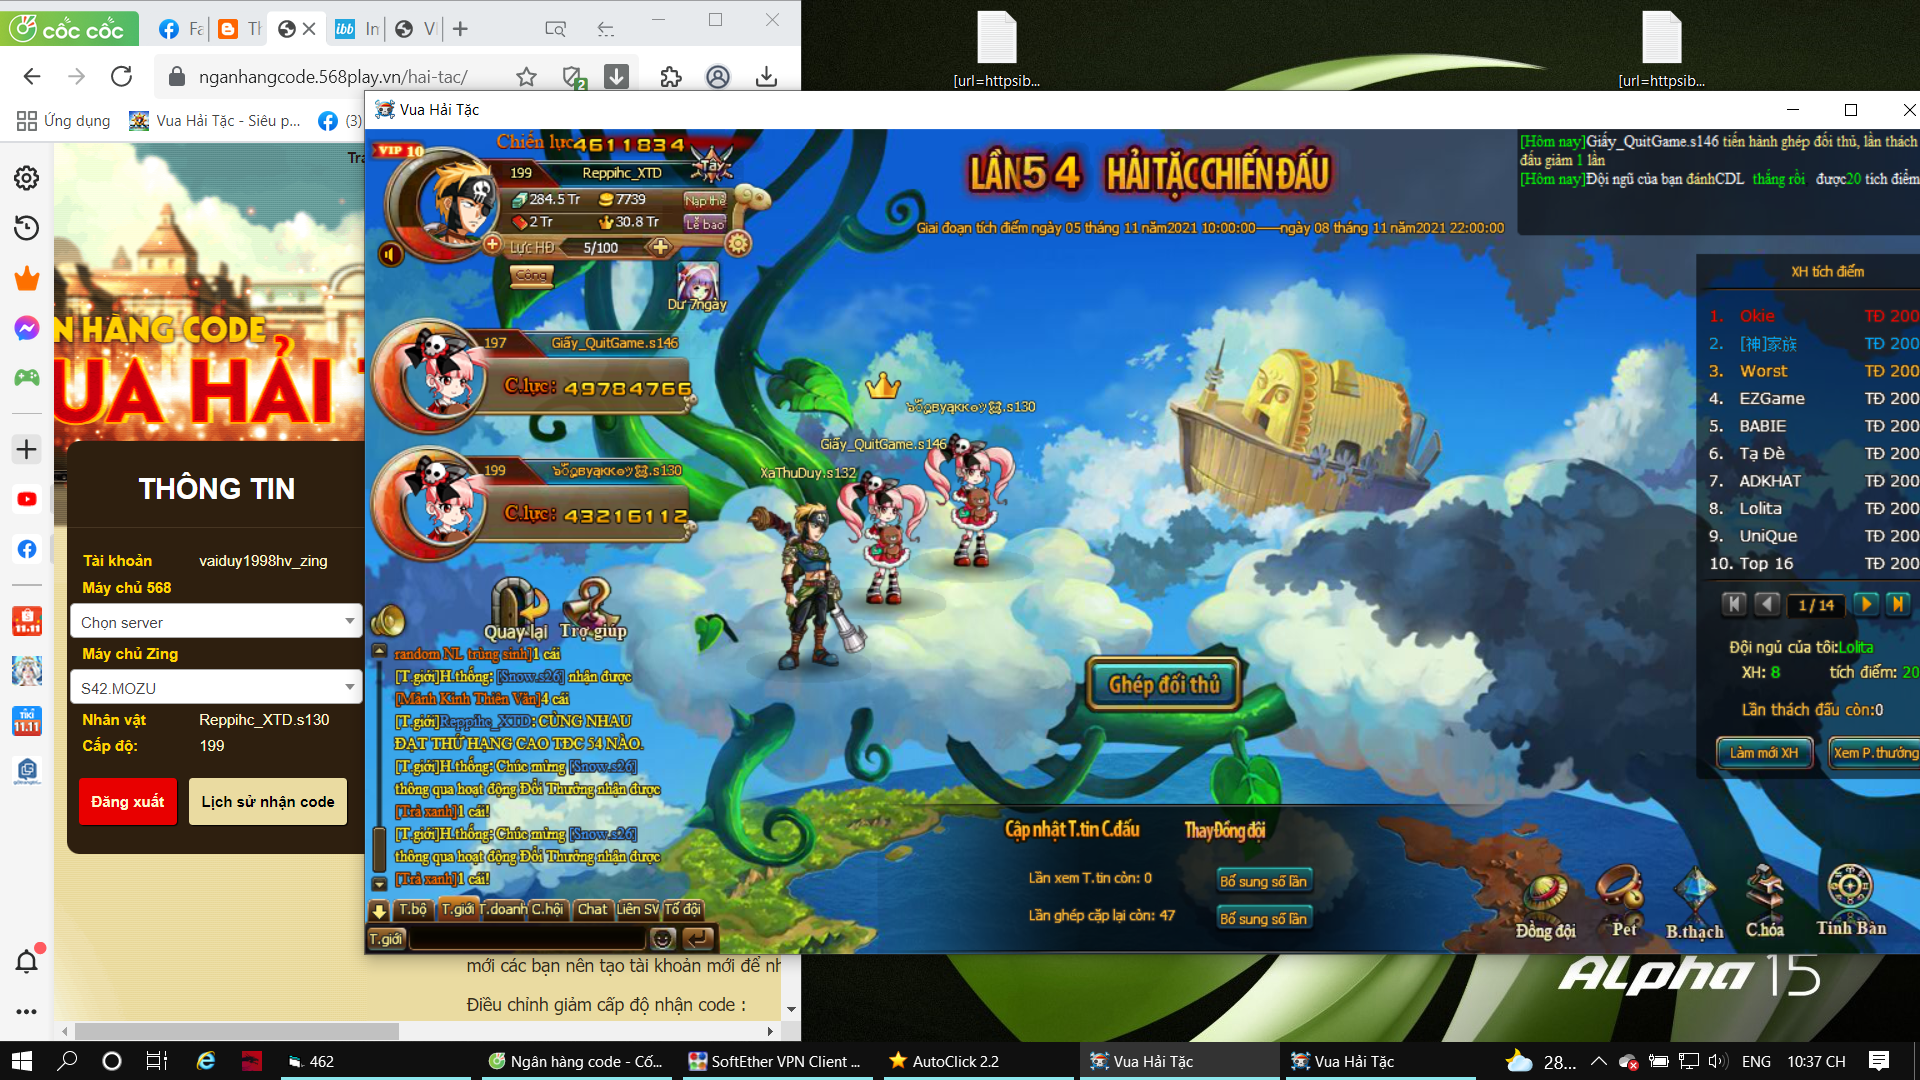Switch to T.giới chat tab

[458, 909]
